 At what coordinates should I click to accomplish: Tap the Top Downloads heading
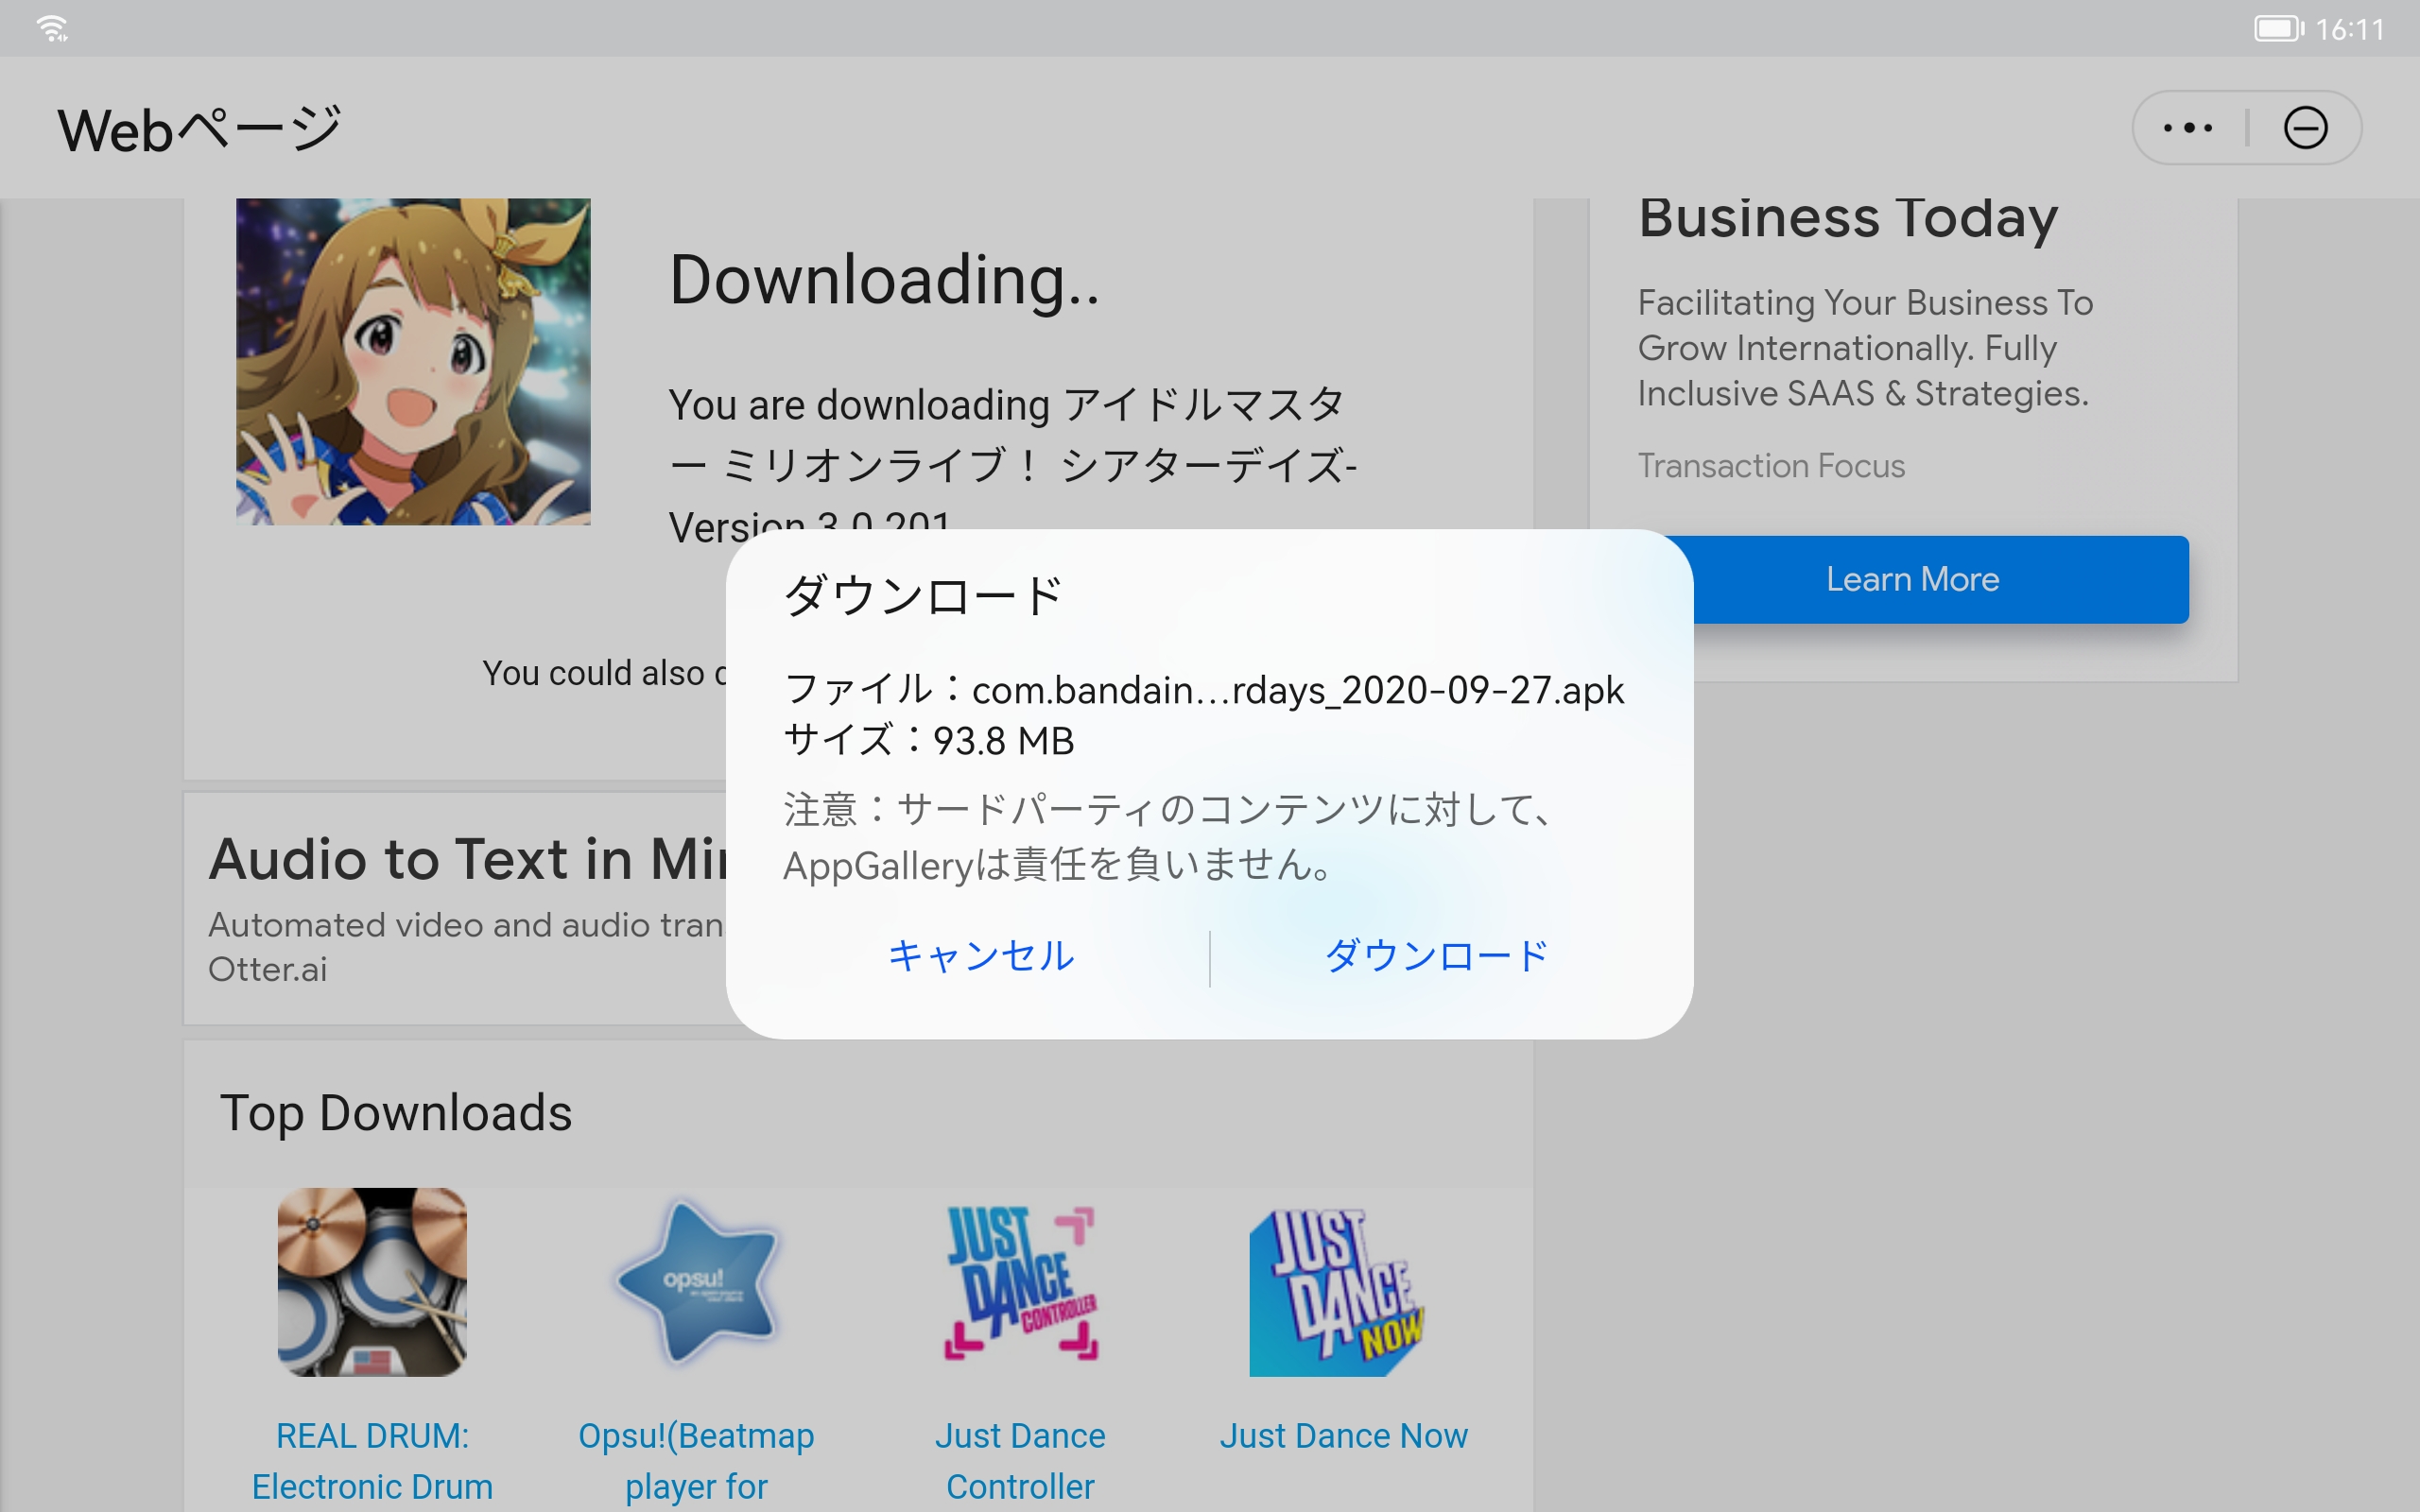pyautogui.click(x=396, y=1113)
